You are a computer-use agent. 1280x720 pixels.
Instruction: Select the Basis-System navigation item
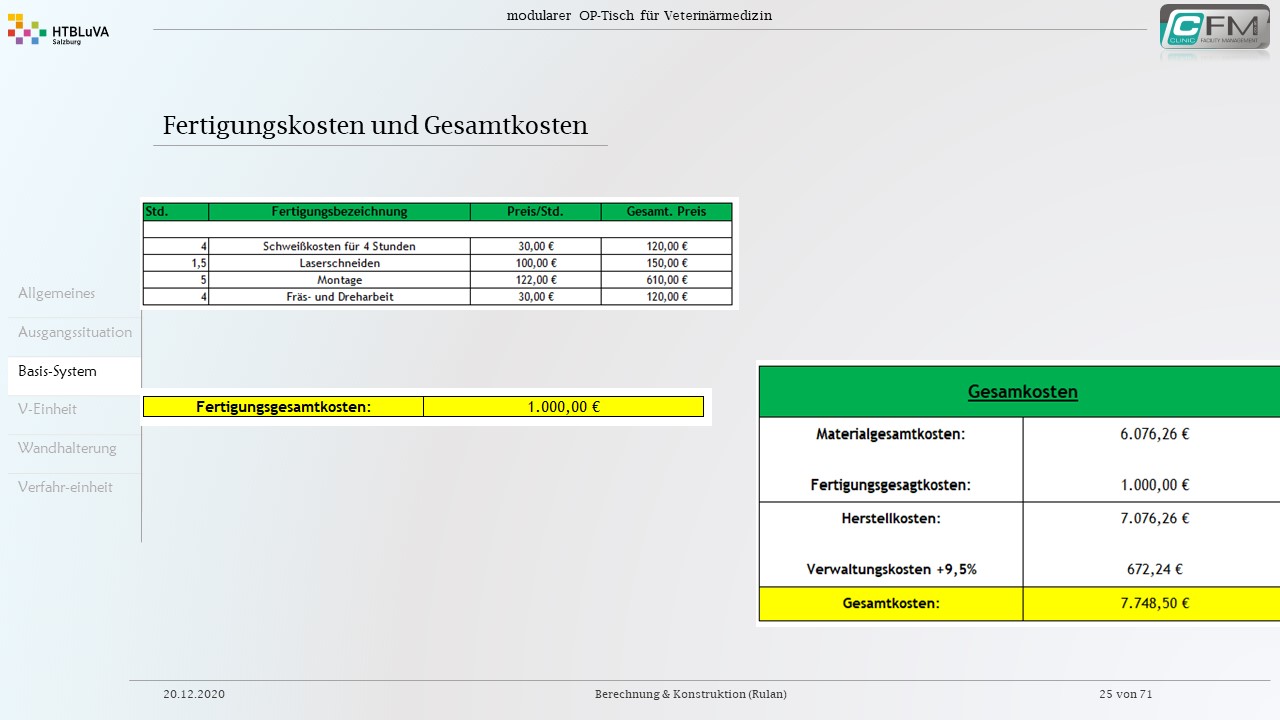coord(58,371)
